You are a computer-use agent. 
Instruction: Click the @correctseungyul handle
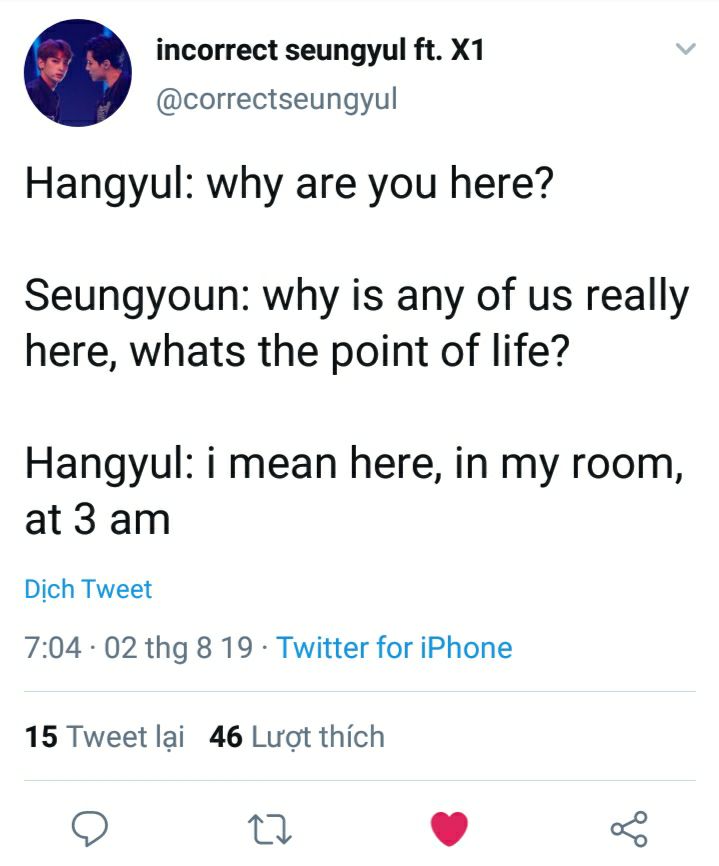[277, 99]
